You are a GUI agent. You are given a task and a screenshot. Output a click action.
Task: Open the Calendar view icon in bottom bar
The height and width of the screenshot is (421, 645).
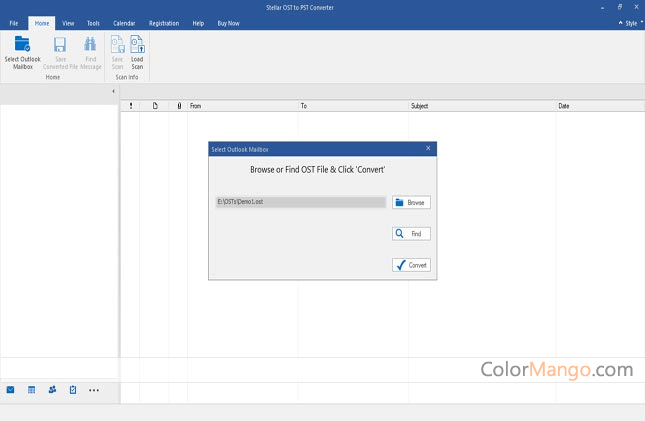[31, 390]
